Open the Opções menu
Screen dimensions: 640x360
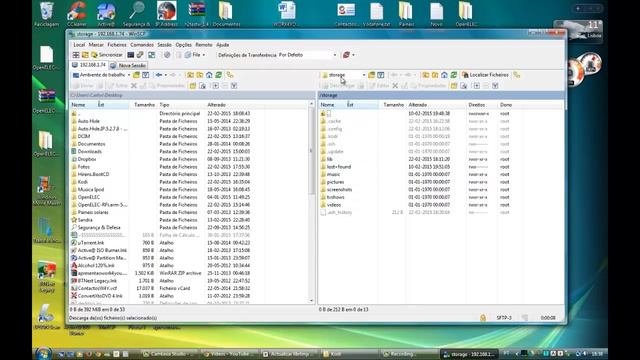point(184,44)
